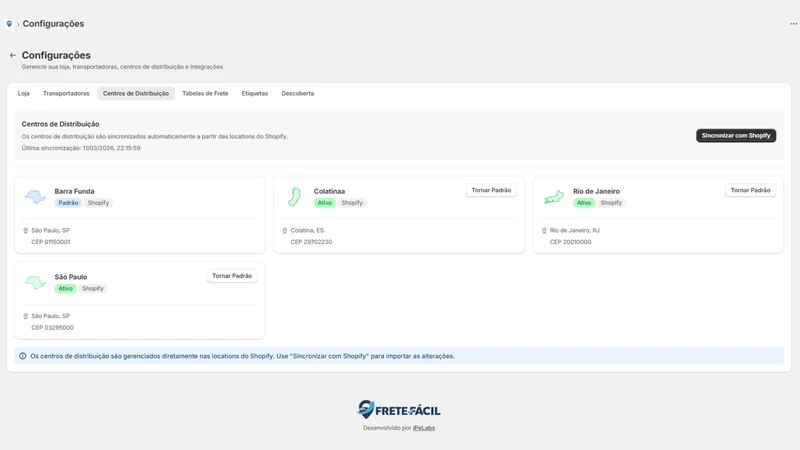Click CEP 29702230 text
Image resolution: width=800 pixels, height=450 pixels.
click(311, 242)
